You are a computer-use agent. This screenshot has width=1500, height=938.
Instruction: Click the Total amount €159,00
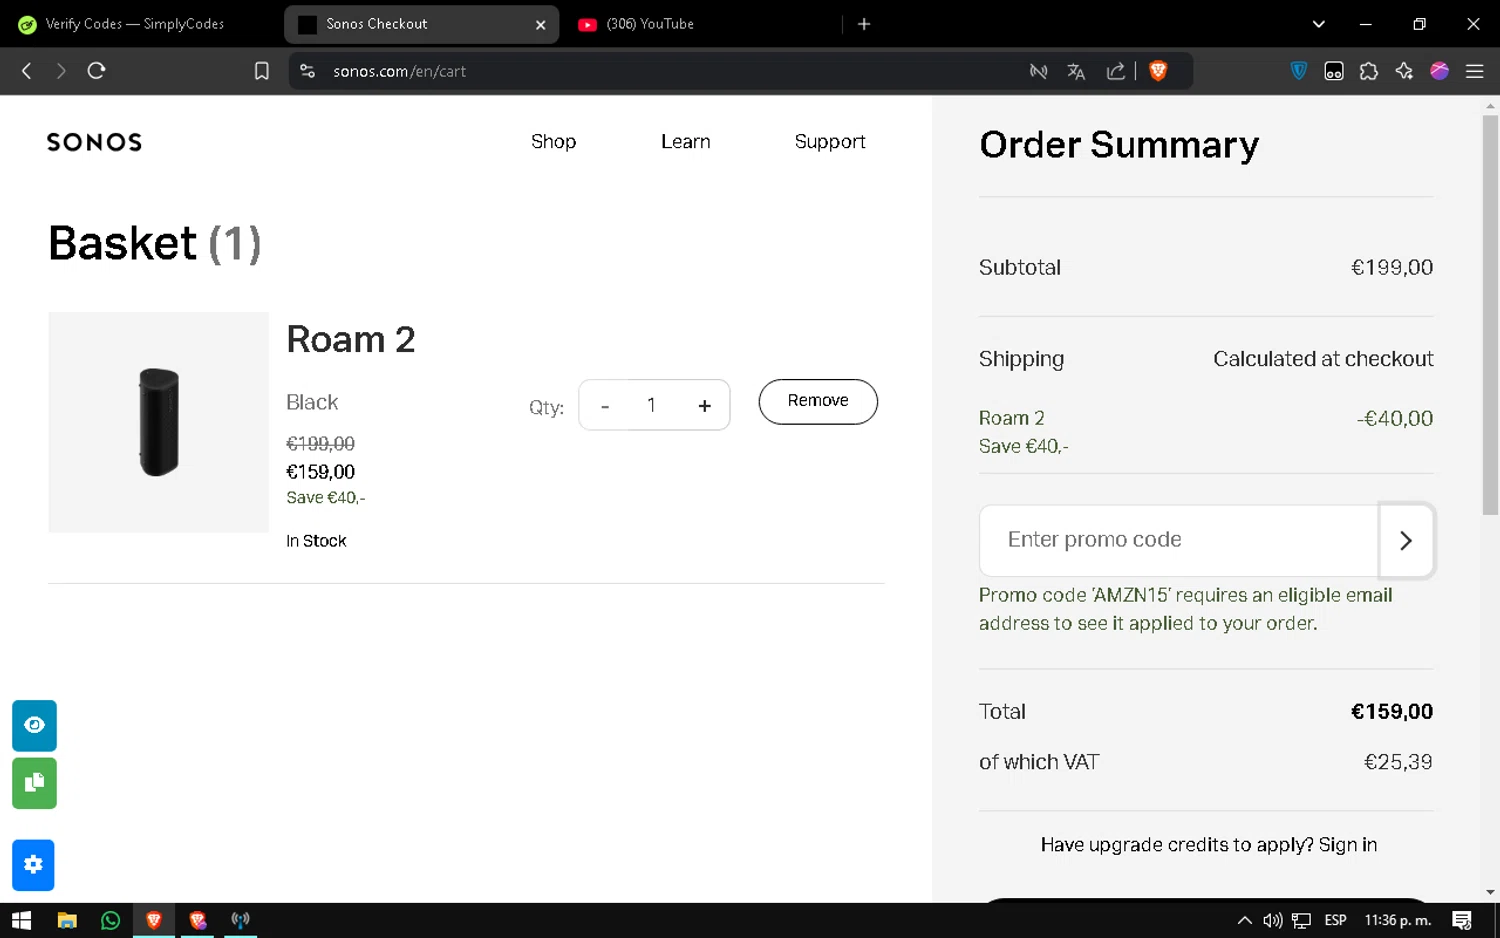1392,711
